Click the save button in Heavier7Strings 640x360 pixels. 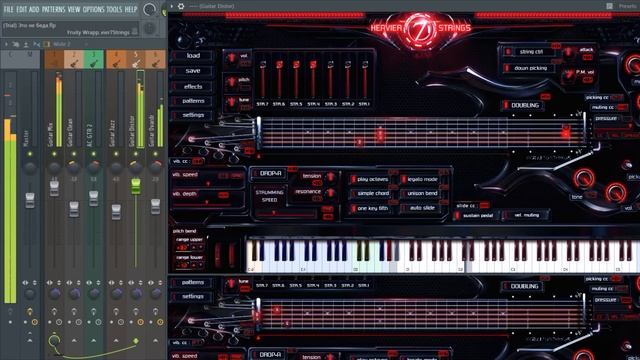point(193,71)
